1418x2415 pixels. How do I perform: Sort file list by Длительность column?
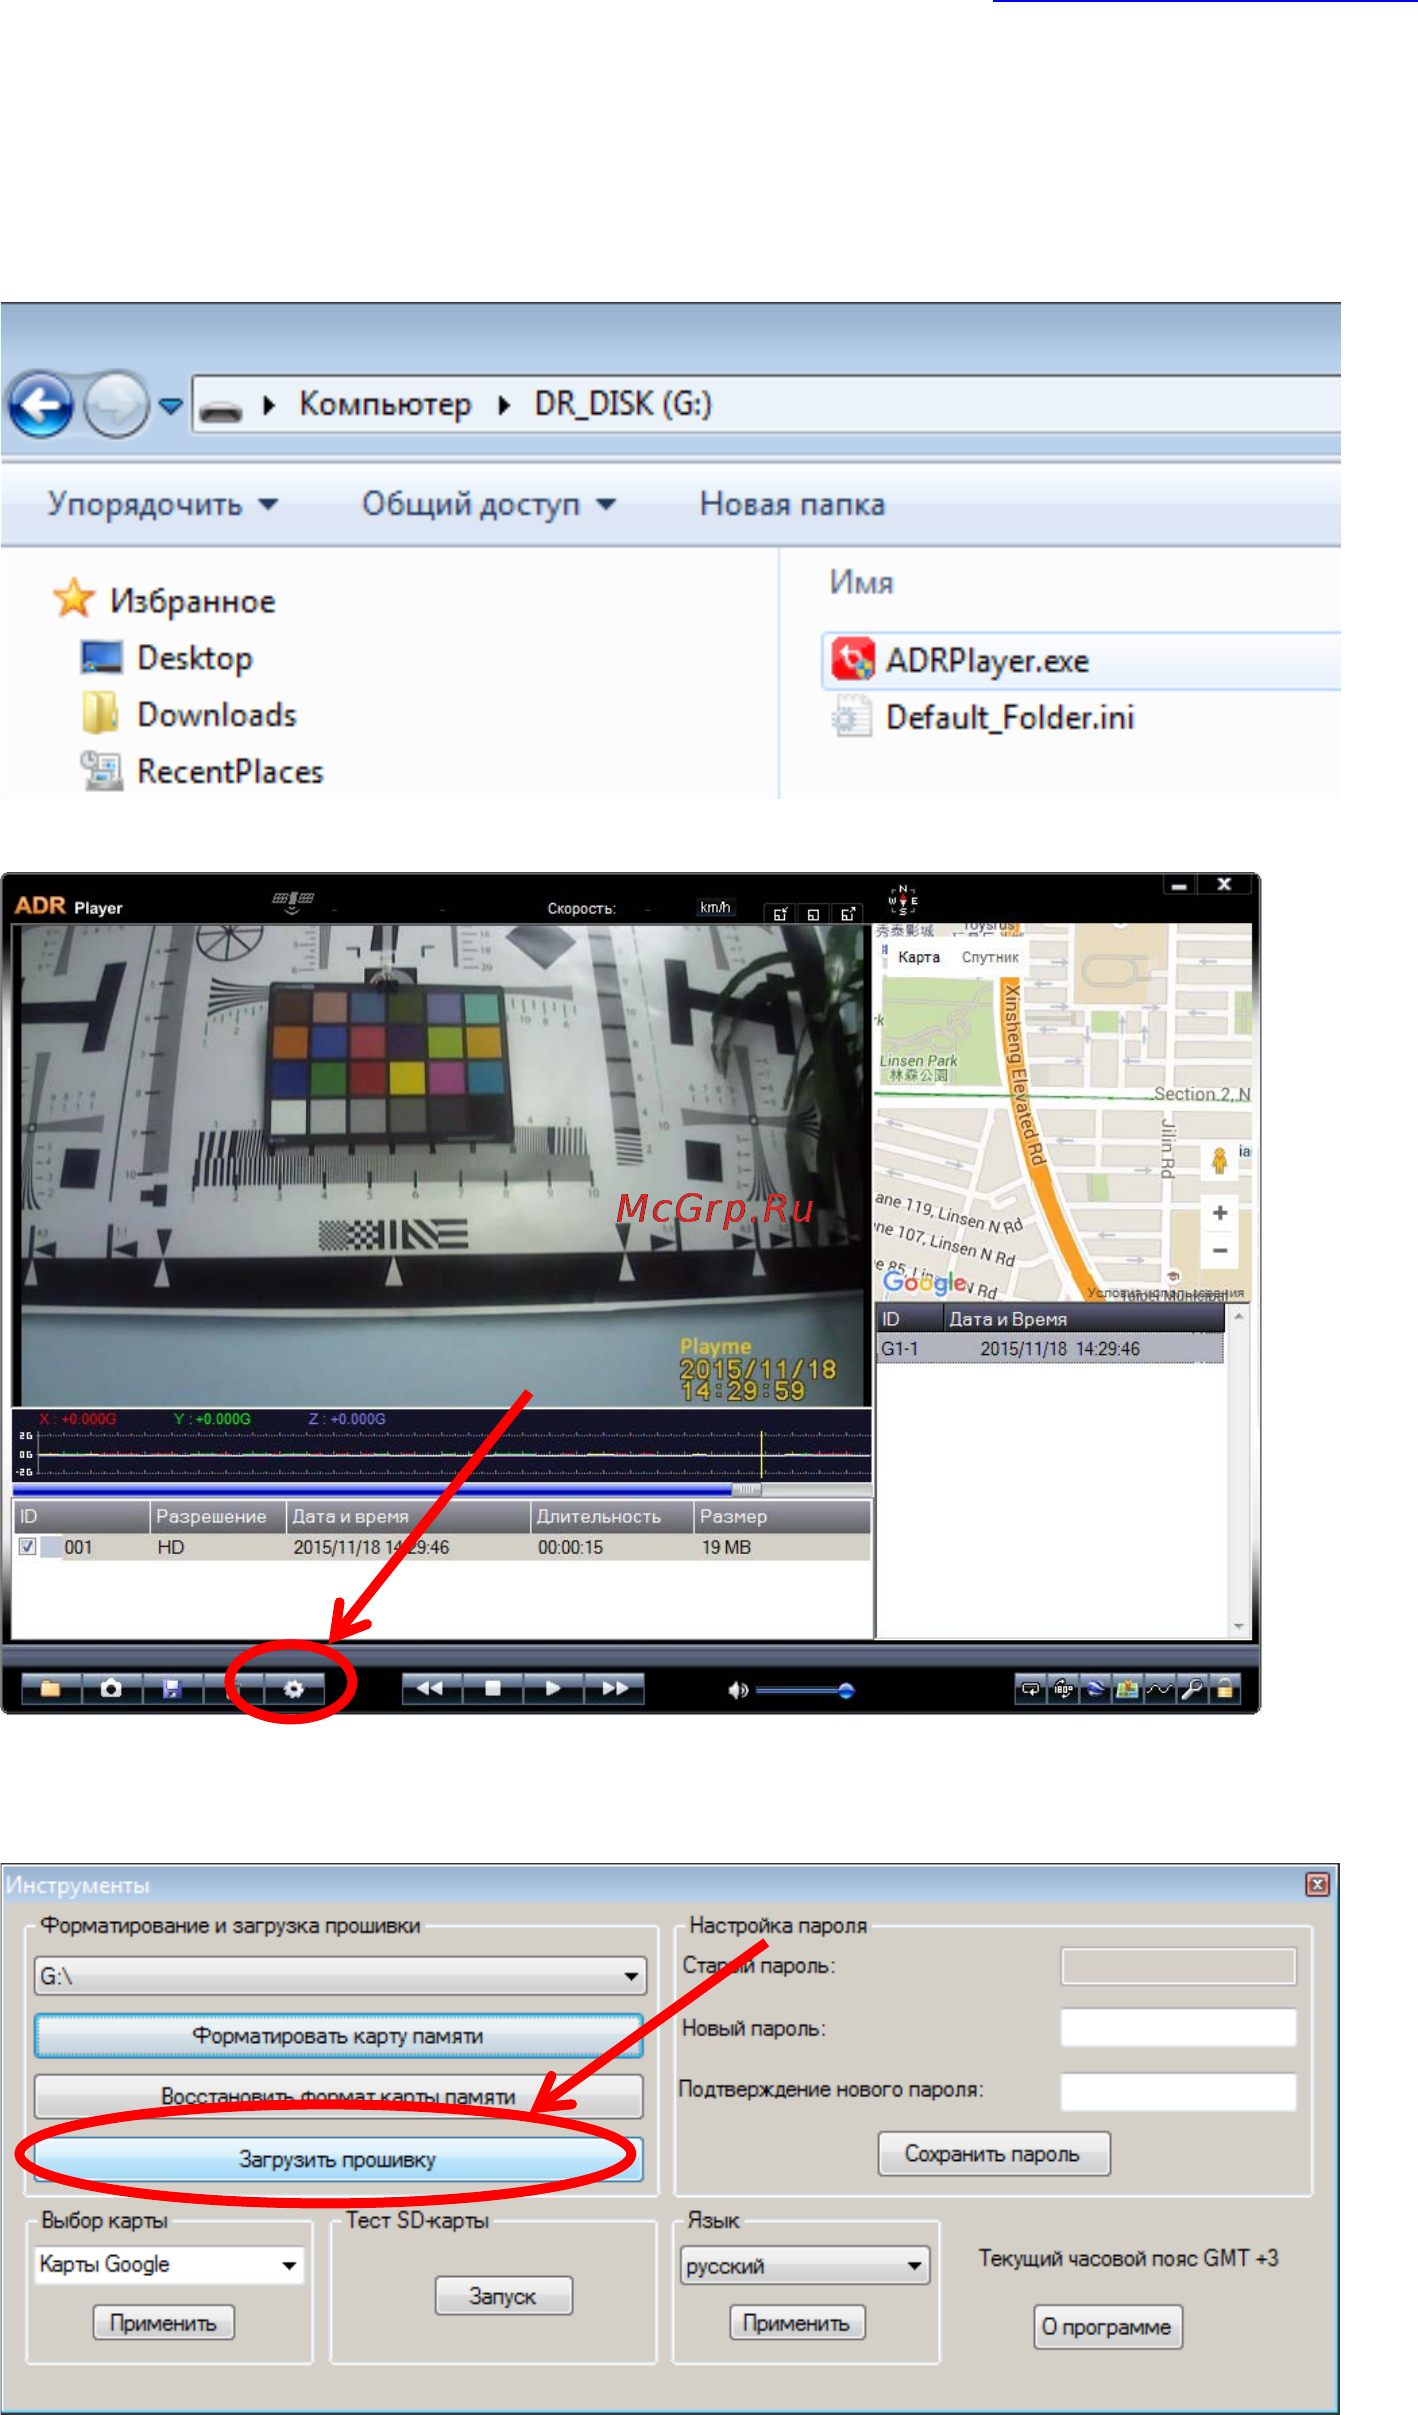[612, 1516]
